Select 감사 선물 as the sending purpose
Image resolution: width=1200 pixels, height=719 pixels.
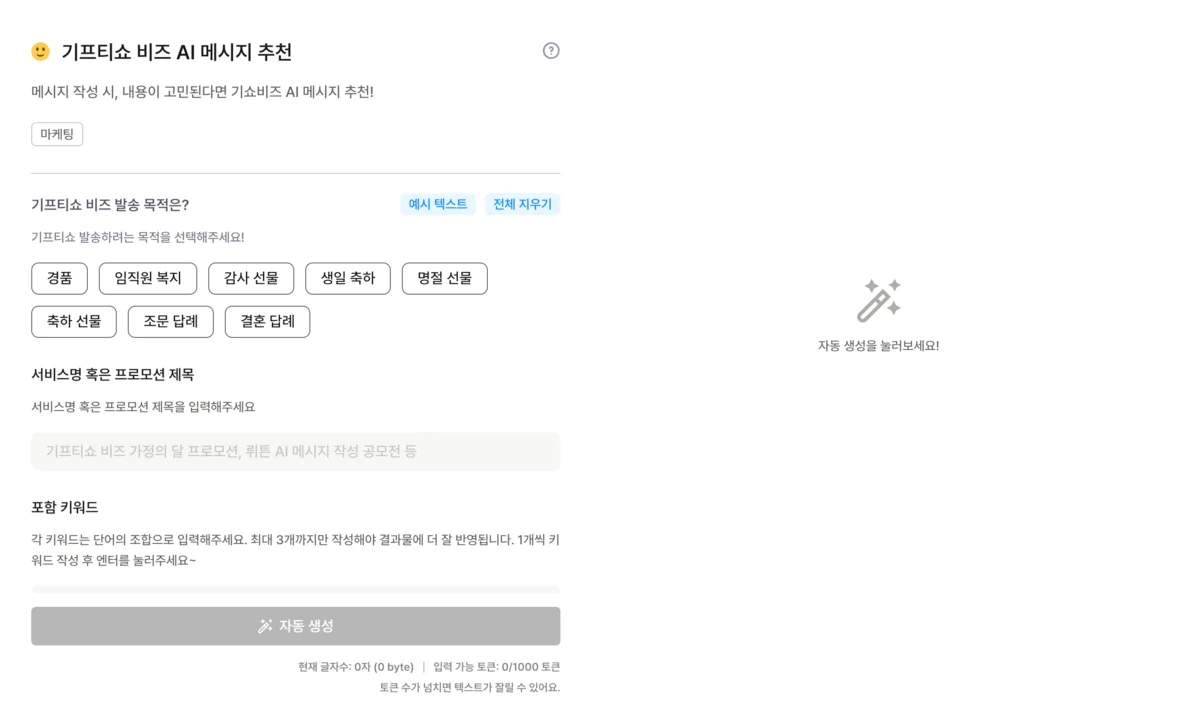tap(251, 278)
